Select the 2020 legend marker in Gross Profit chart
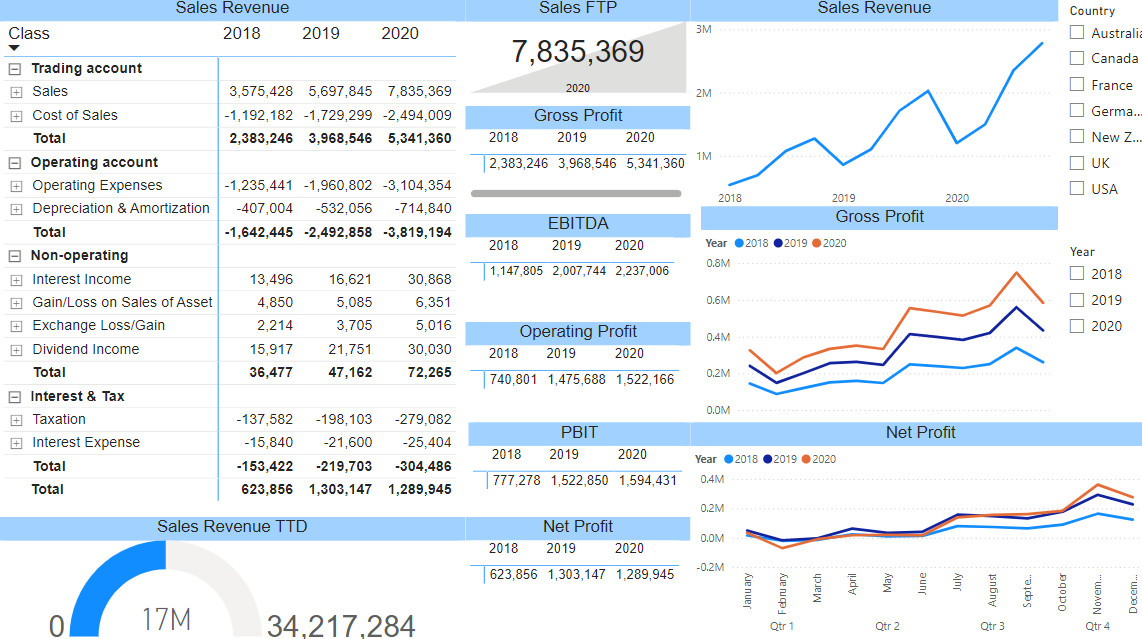This screenshot has height=639, width=1142. point(816,242)
